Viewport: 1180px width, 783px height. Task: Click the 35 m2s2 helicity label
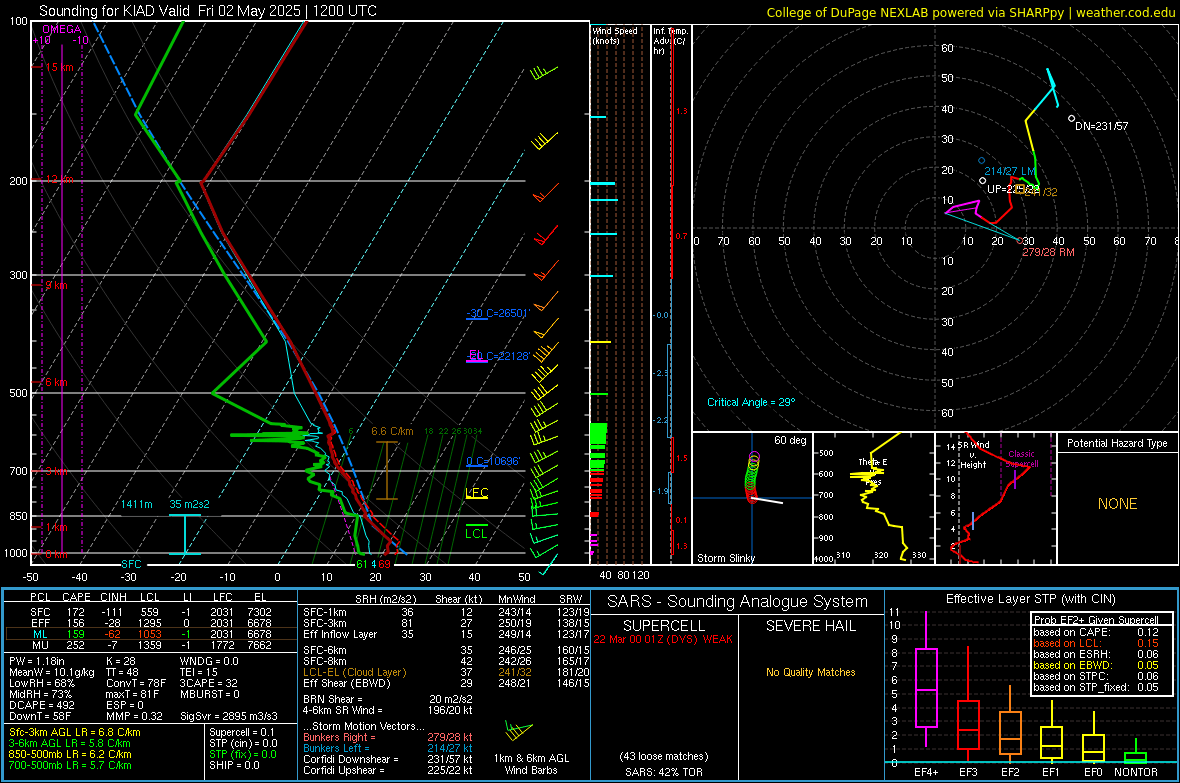point(190,504)
